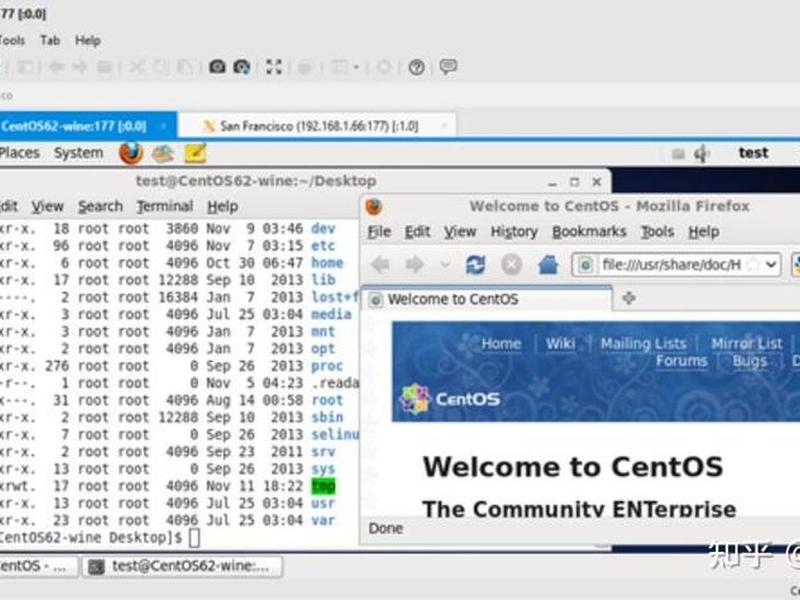The image size is (800, 600).
Task: Open the Terminal menu in terminal window
Action: (x=165, y=207)
